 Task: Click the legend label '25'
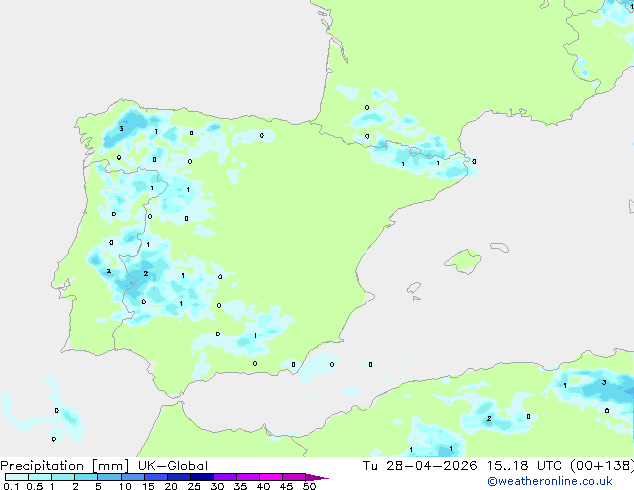coord(194,486)
